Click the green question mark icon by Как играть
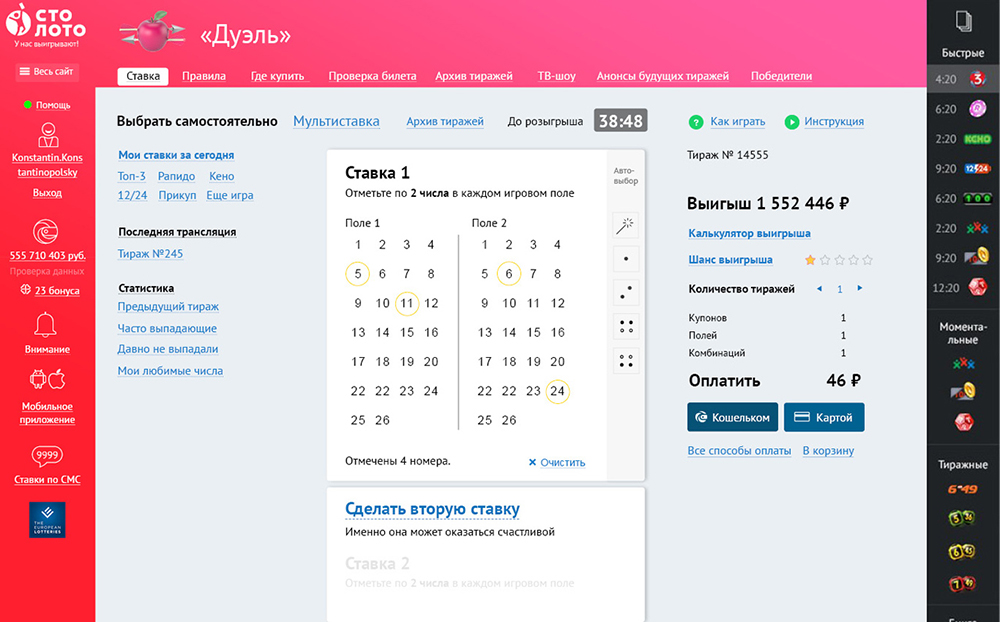This screenshot has width=1000, height=622. pyautogui.click(x=696, y=122)
